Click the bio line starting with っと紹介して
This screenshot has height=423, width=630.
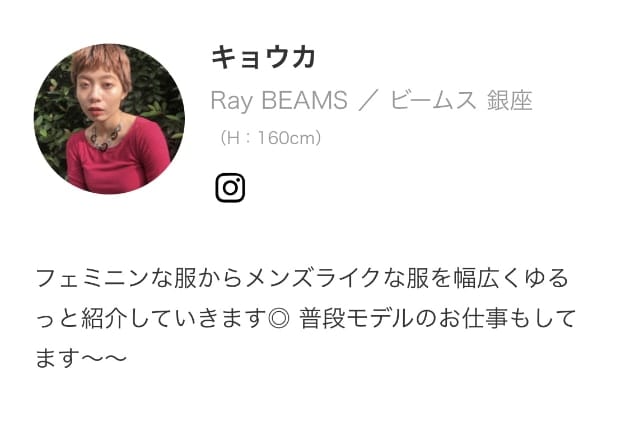tap(306, 318)
